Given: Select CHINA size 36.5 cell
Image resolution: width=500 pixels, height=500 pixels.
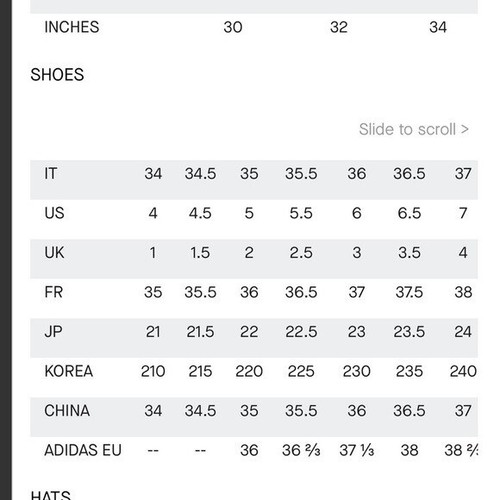Looking at the screenshot, I should click(409, 411).
